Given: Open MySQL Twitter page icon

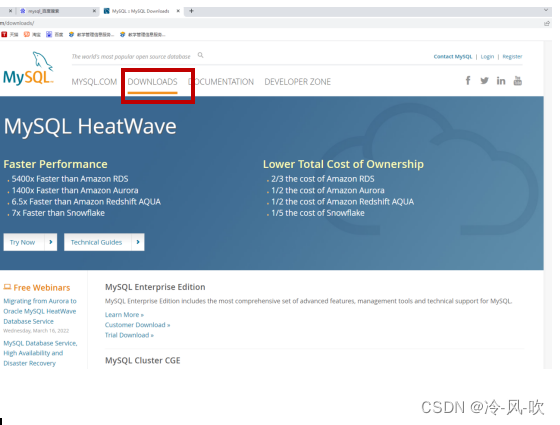Looking at the screenshot, I should point(484,81).
